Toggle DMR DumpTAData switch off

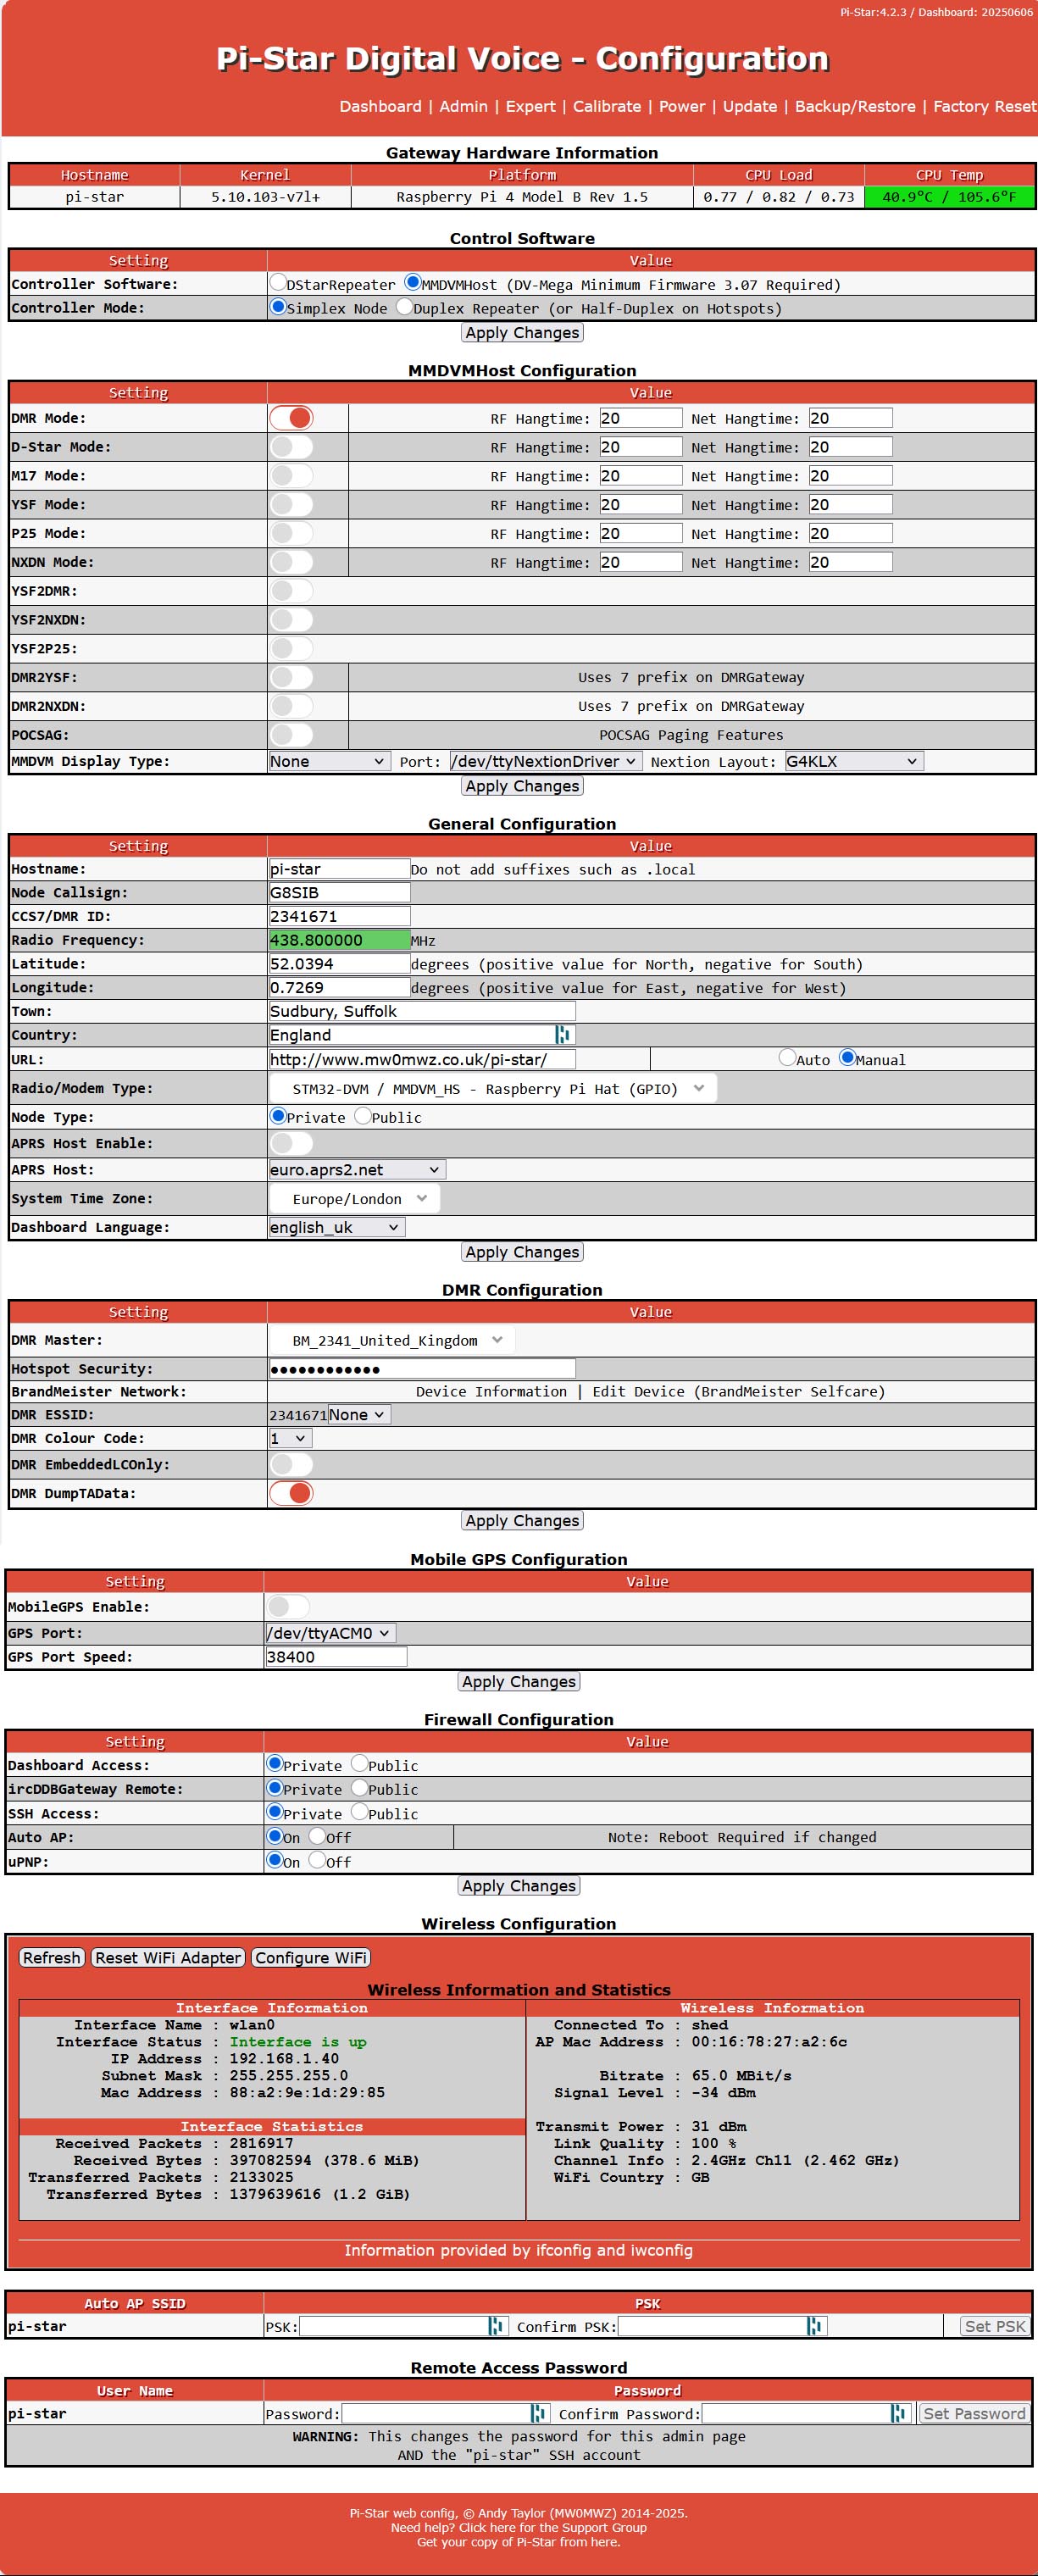291,1493
